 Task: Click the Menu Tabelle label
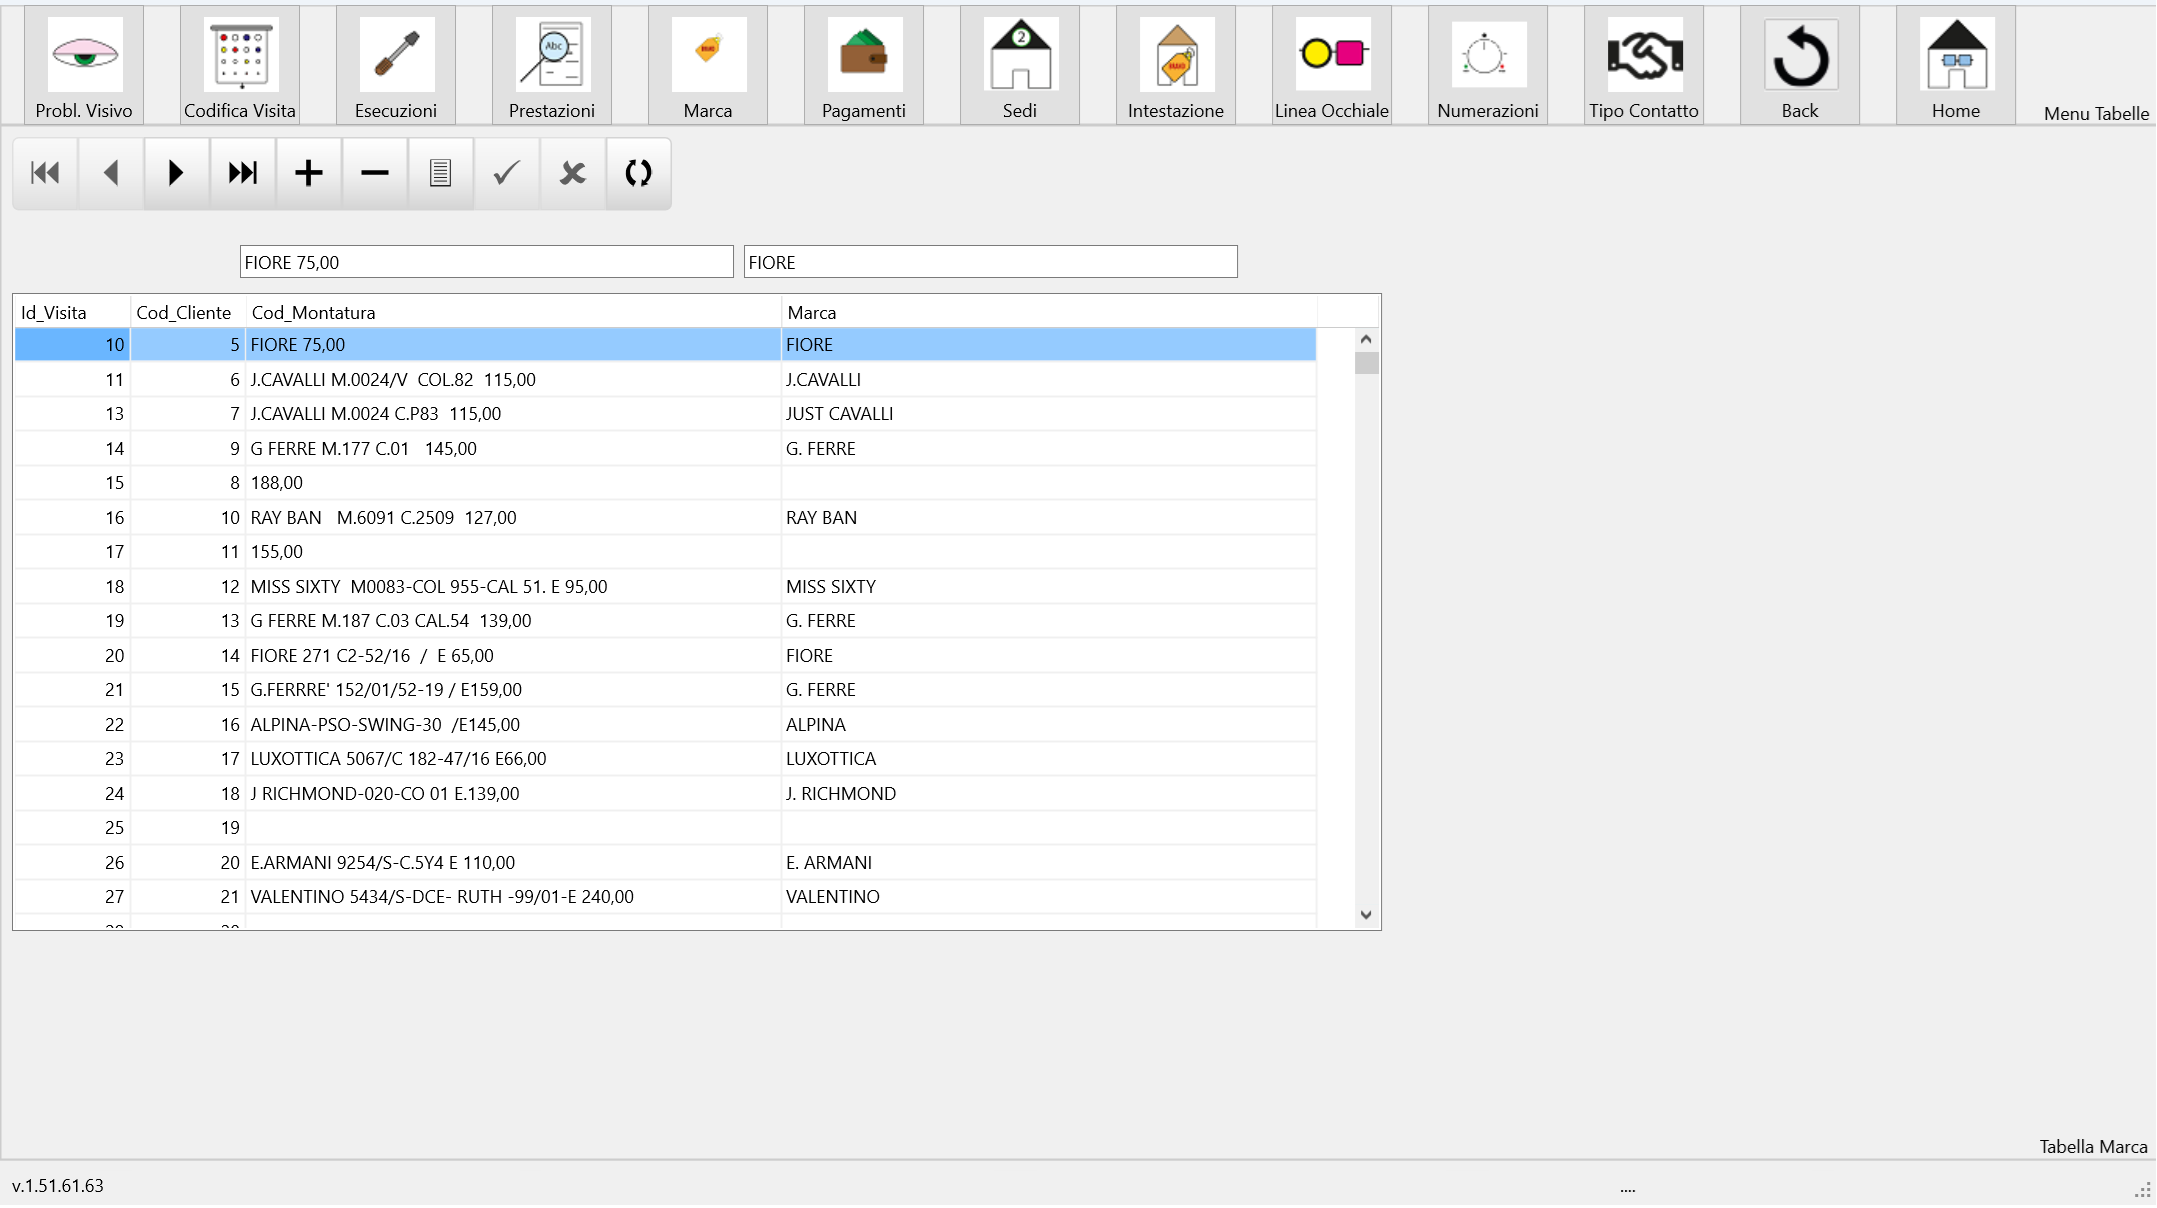[x=2096, y=114]
